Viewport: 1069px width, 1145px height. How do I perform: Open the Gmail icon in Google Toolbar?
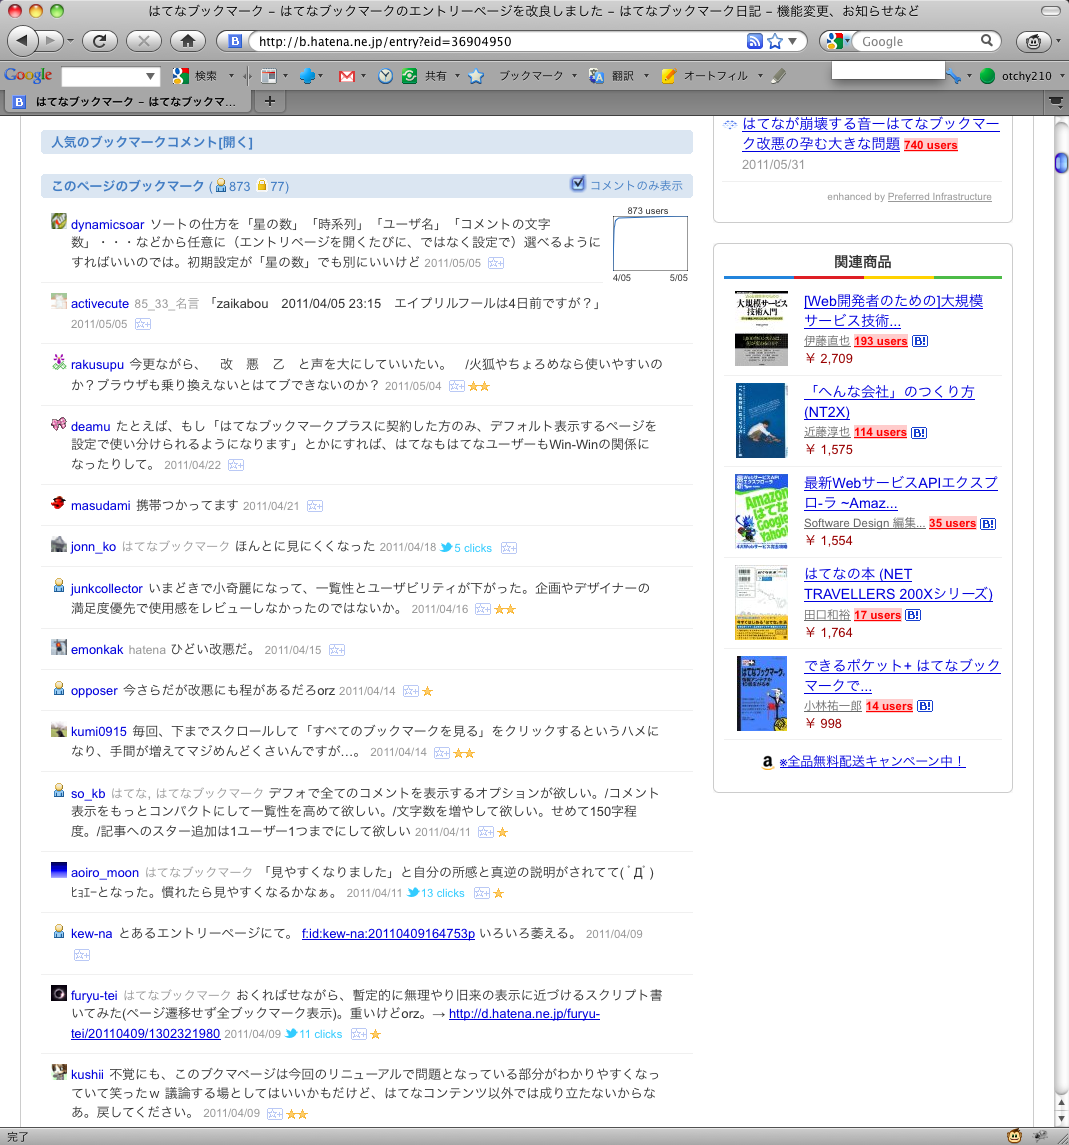point(347,76)
